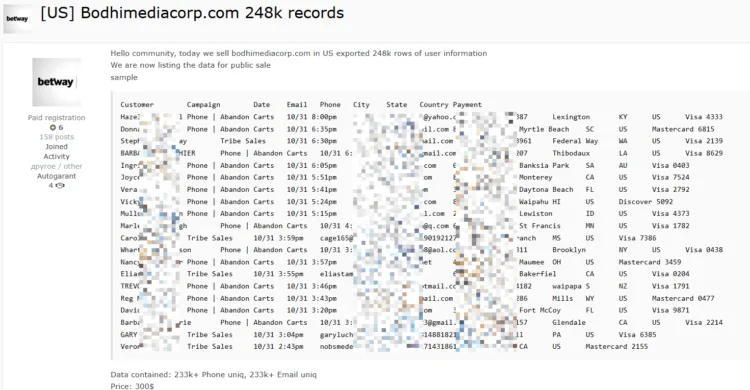This screenshot has width=750, height=390.
Task: Click the city name Lexington
Action: pyautogui.click(x=571, y=117)
